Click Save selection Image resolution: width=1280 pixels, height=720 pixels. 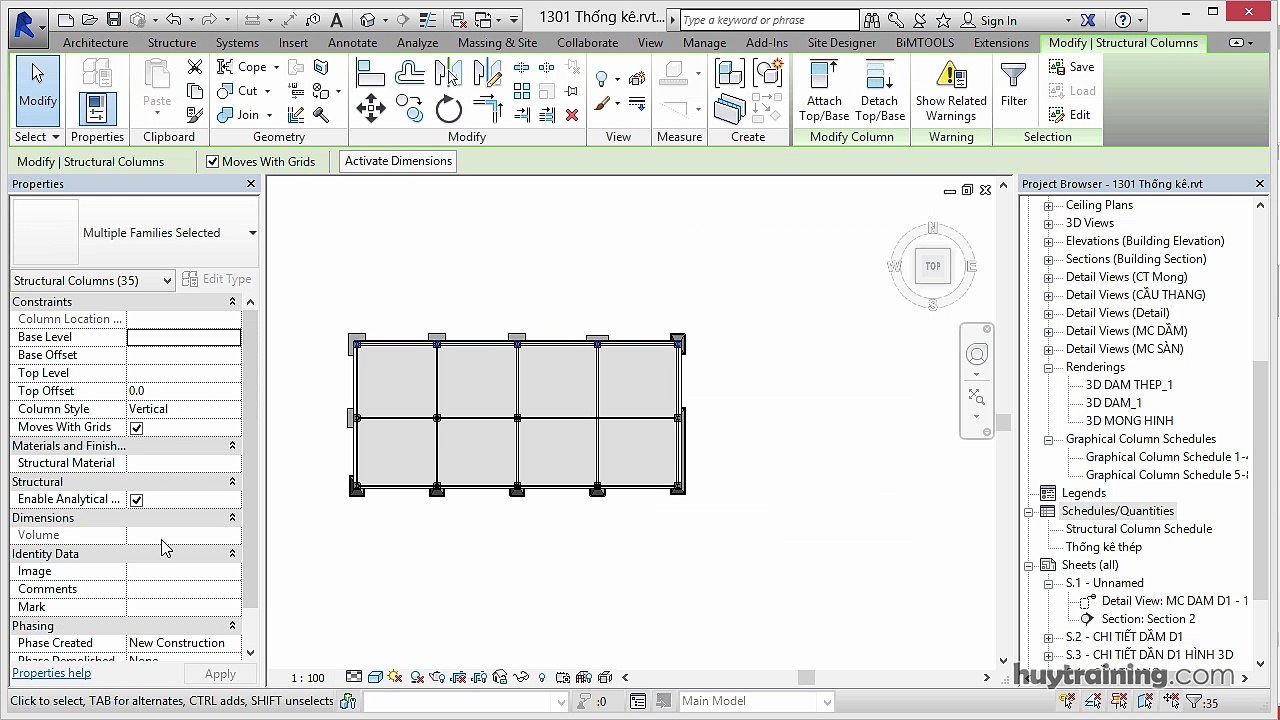click(x=1071, y=67)
